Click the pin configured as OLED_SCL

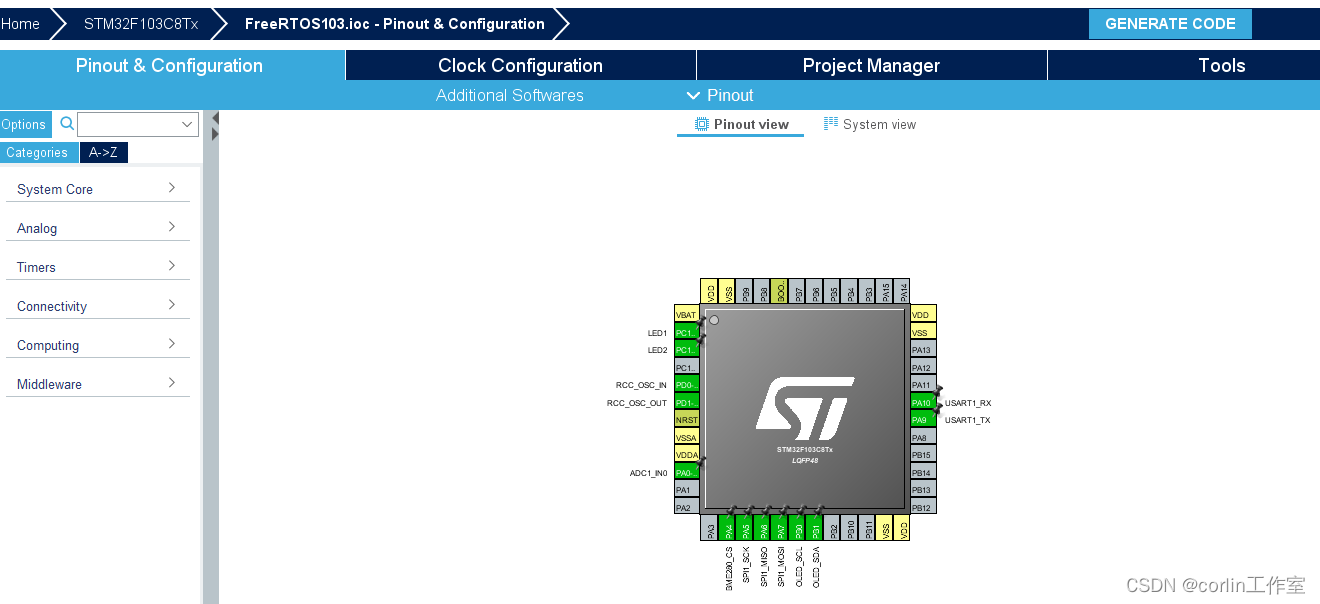[797, 526]
